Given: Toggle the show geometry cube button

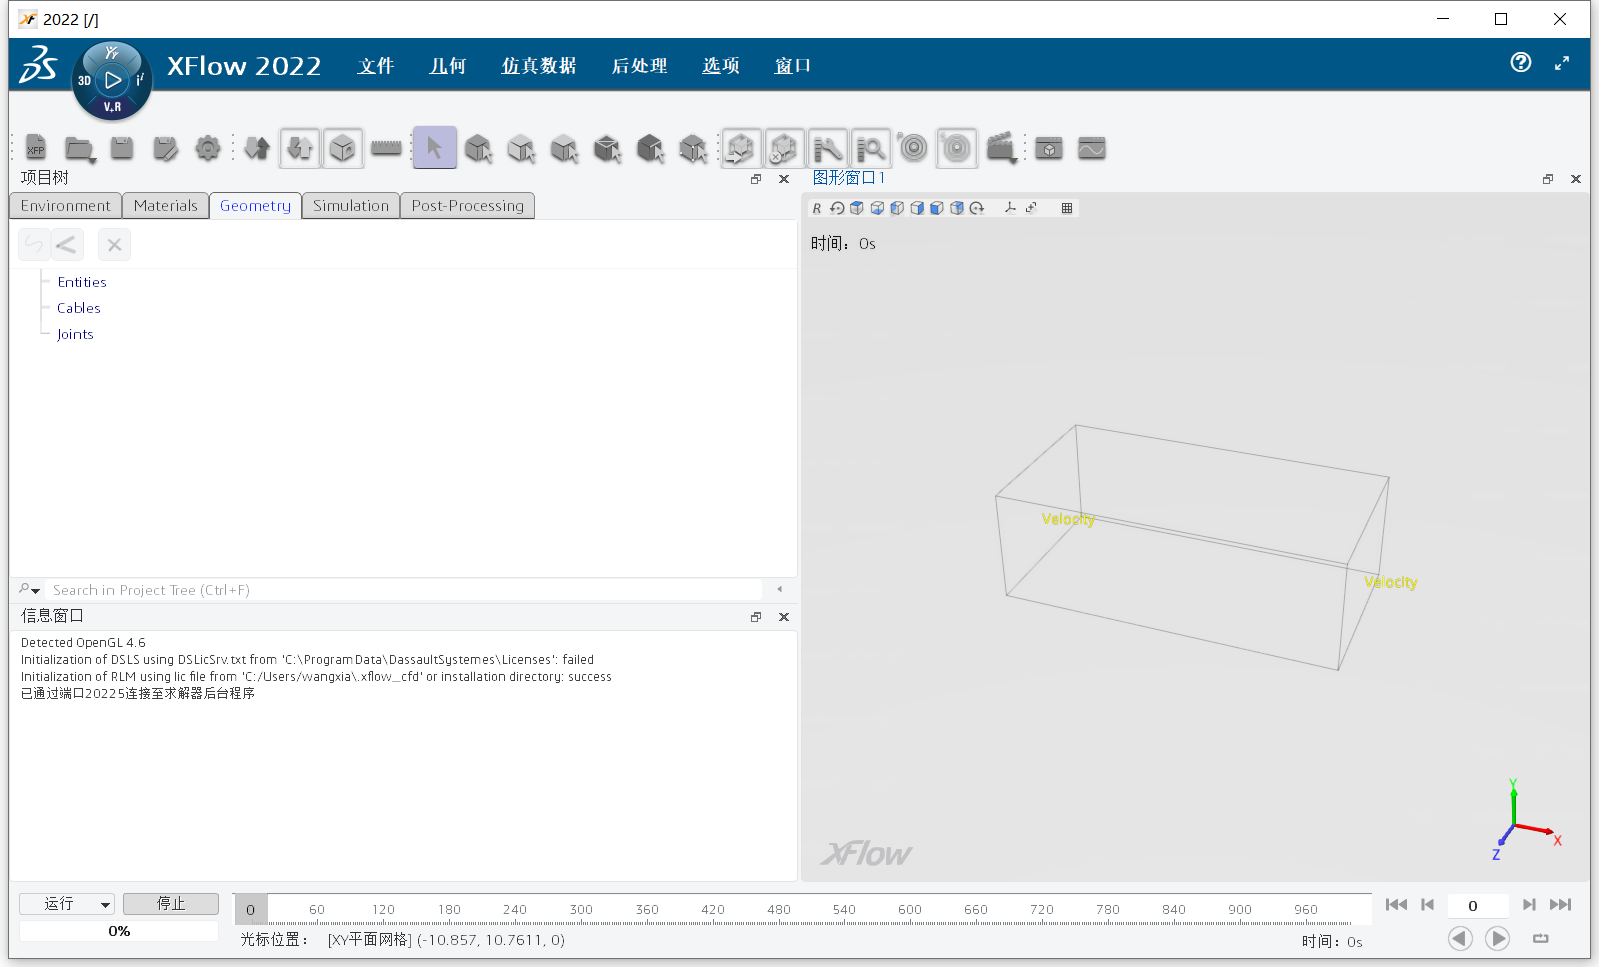Looking at the screenshot, I should tap(740, 148).
